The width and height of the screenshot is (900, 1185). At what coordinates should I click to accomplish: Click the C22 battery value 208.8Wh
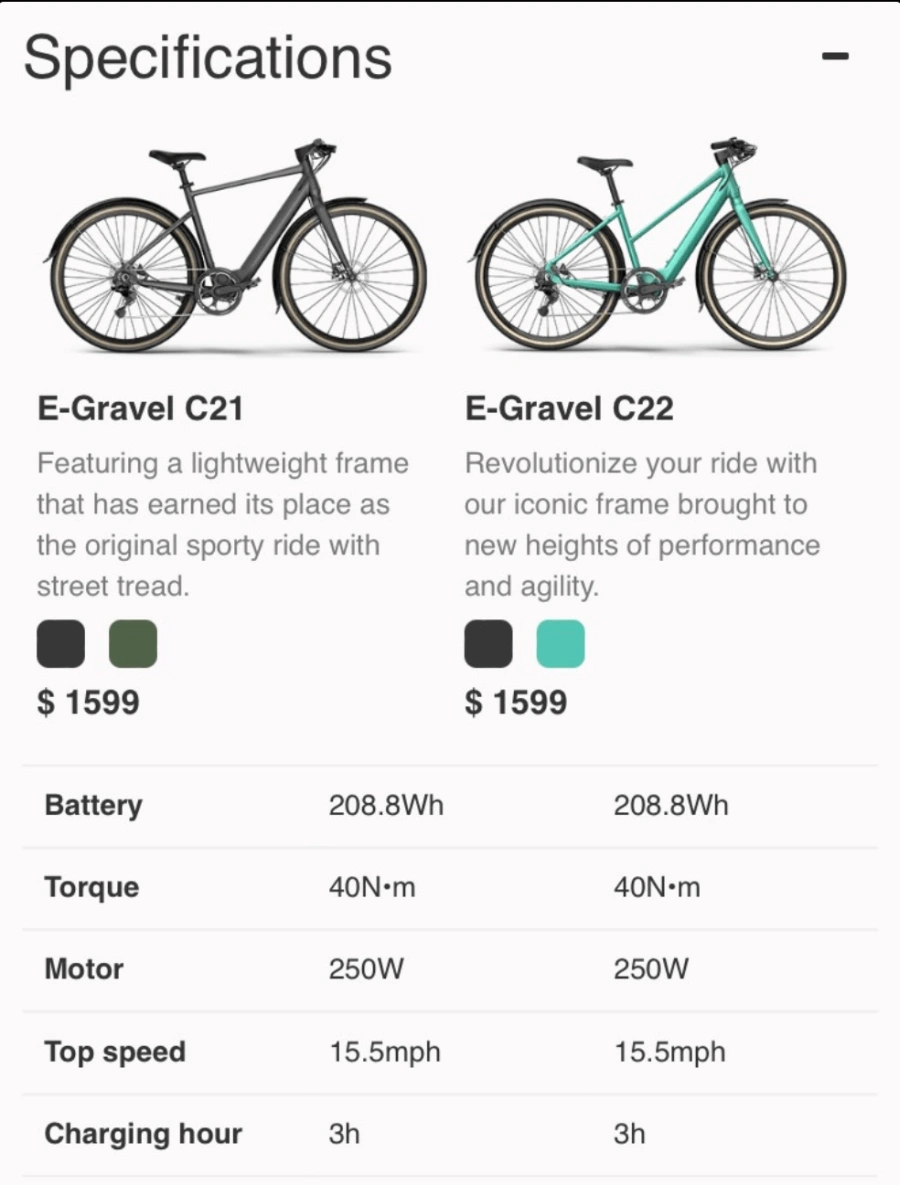pos(670,806)
